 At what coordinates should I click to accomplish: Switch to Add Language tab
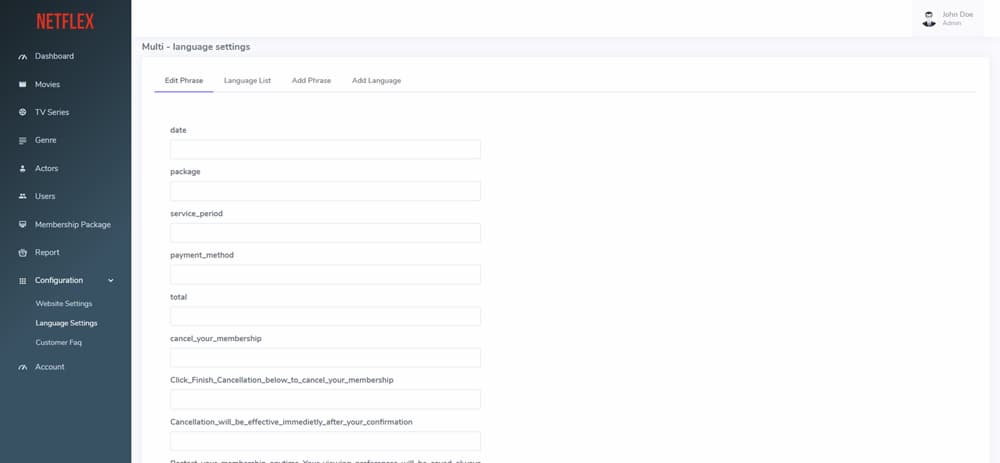click(x=376, y=80)
